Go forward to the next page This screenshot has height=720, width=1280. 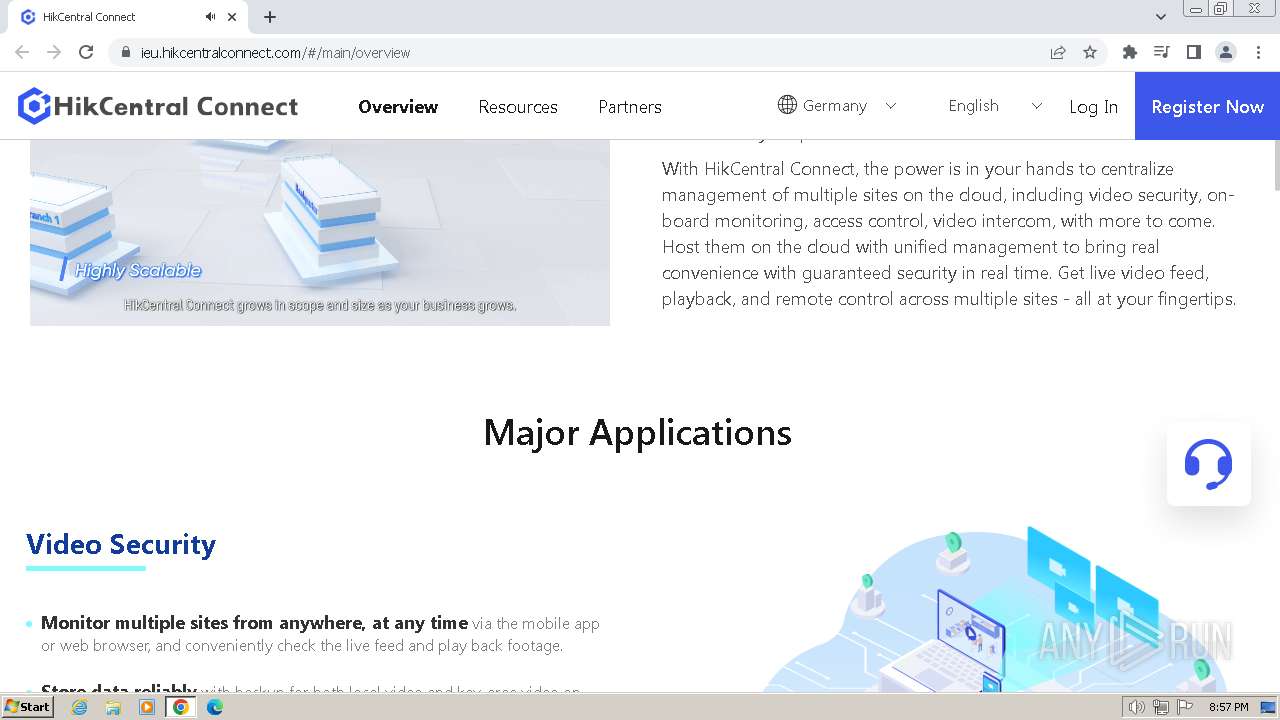(x=54, y=52)
